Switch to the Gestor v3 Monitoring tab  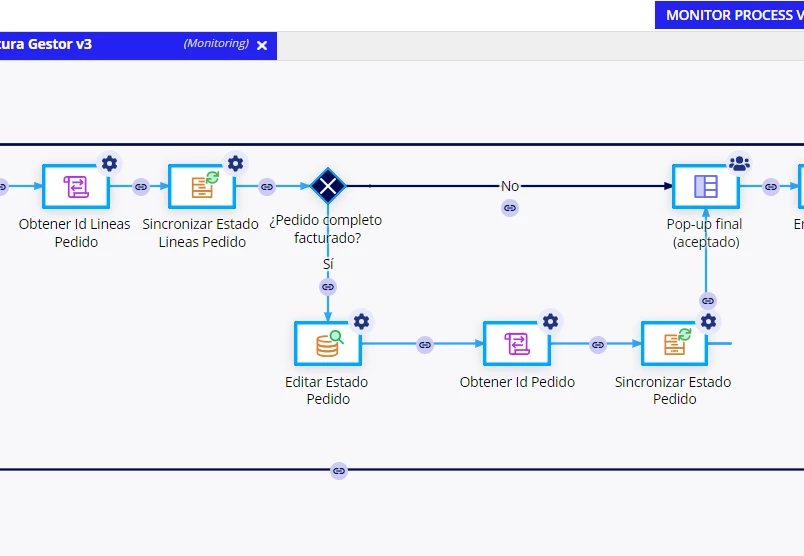138,46
